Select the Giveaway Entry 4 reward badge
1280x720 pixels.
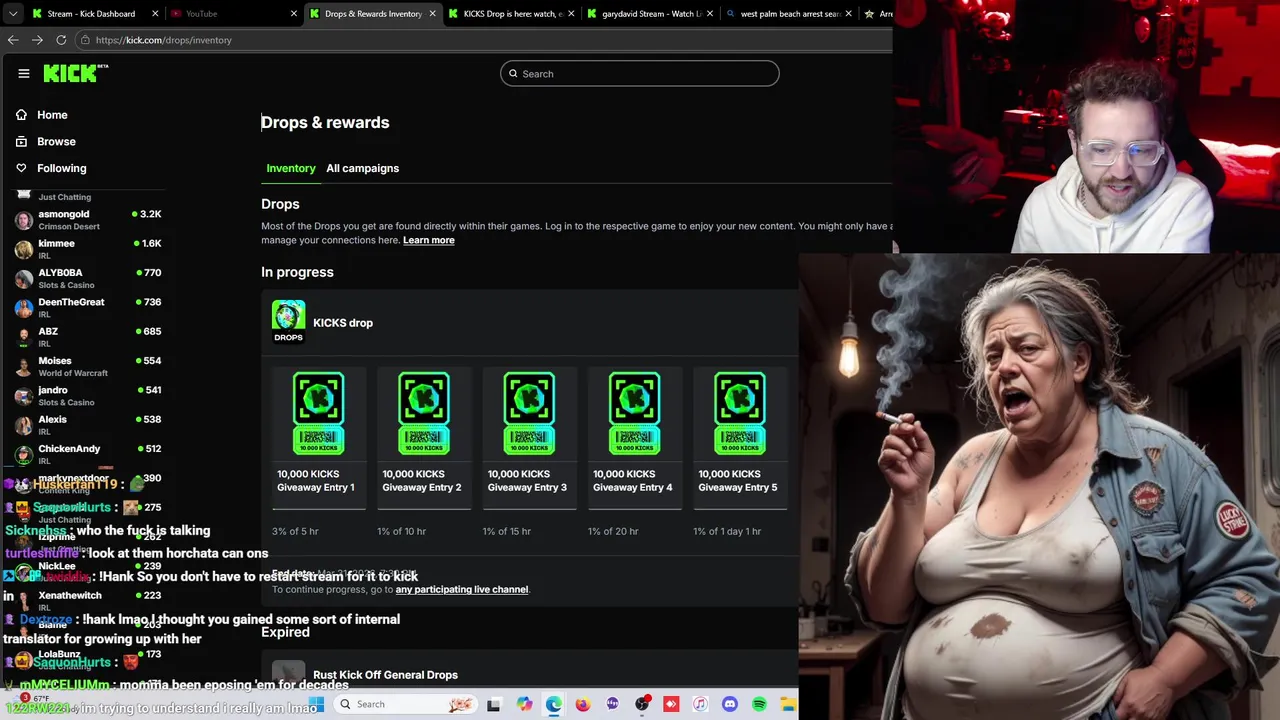(634, 413)
